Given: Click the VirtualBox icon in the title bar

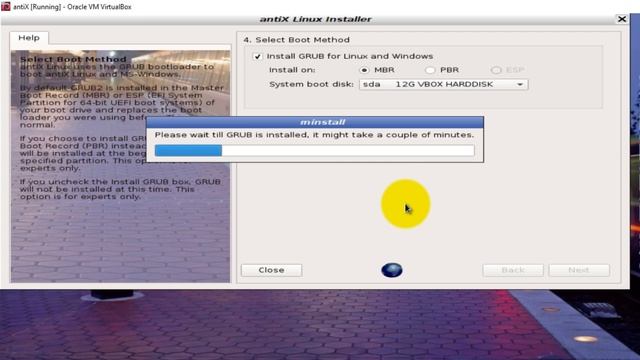Looking at the screenshot, I should pos(5,6).
